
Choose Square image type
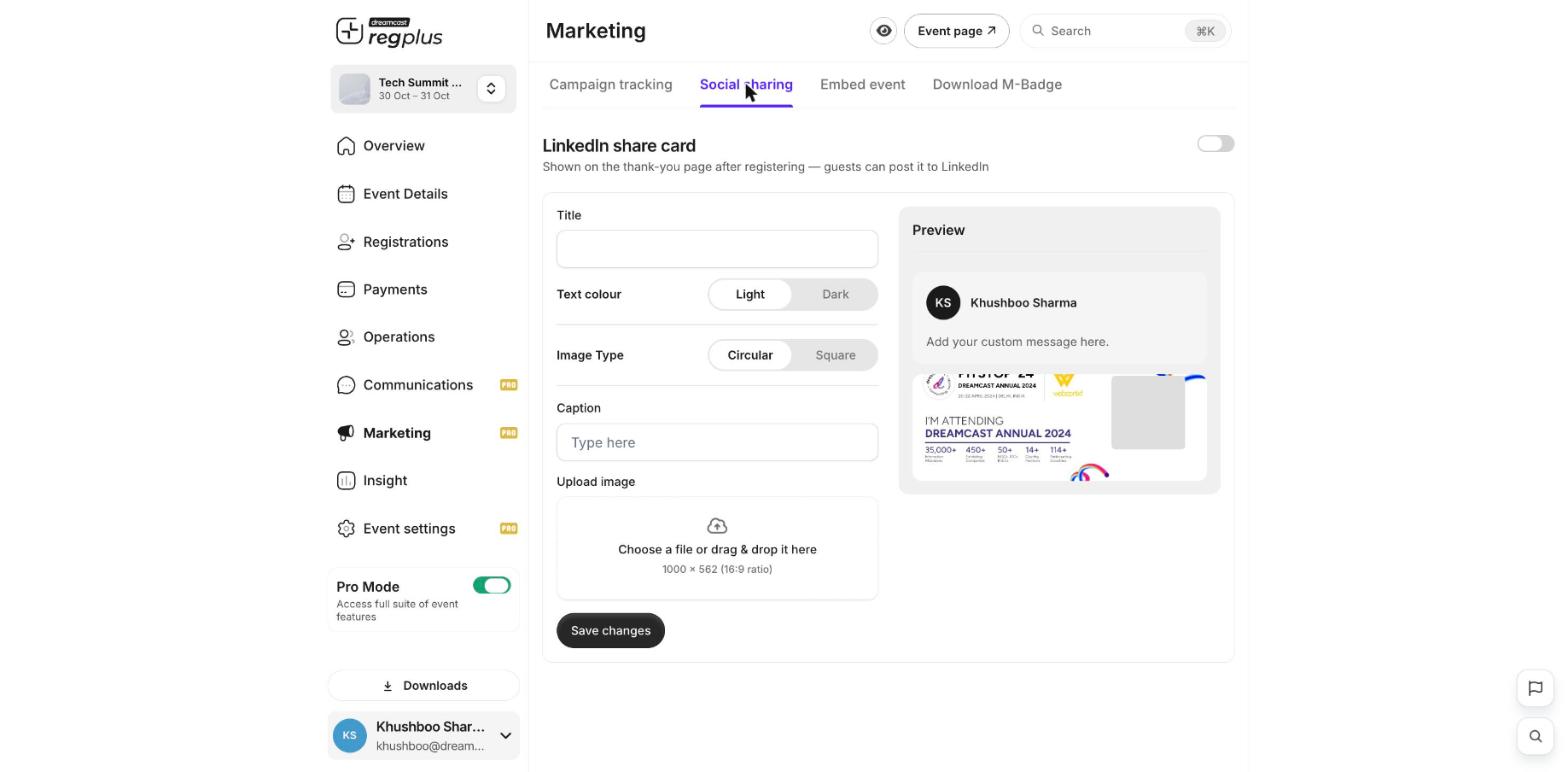click(835, 356)
